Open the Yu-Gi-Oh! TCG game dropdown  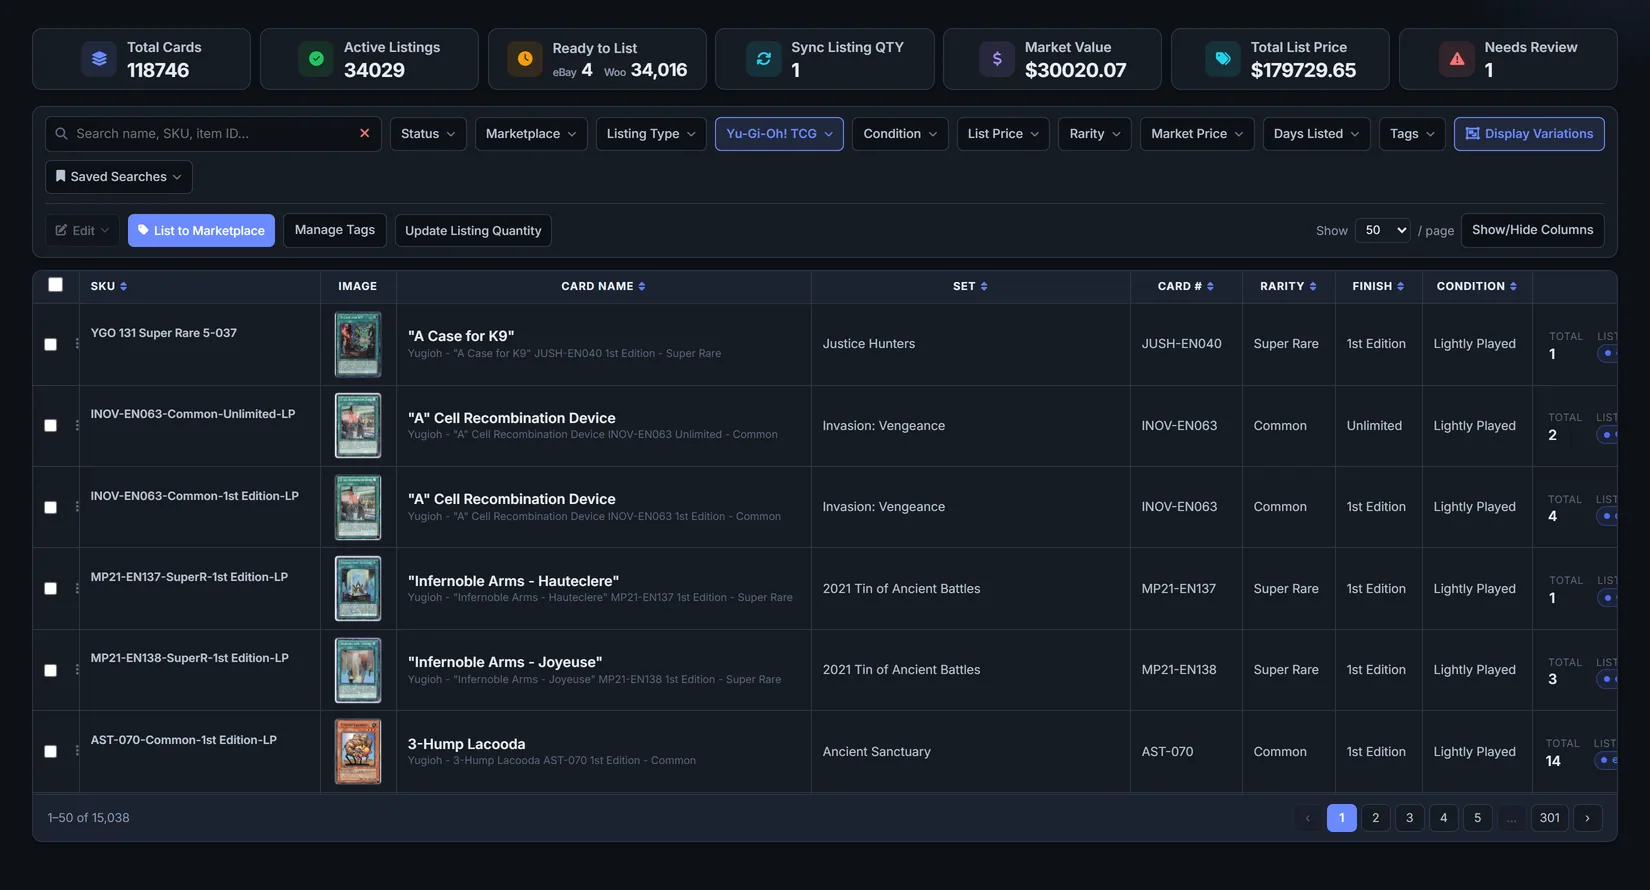[779, 134]
